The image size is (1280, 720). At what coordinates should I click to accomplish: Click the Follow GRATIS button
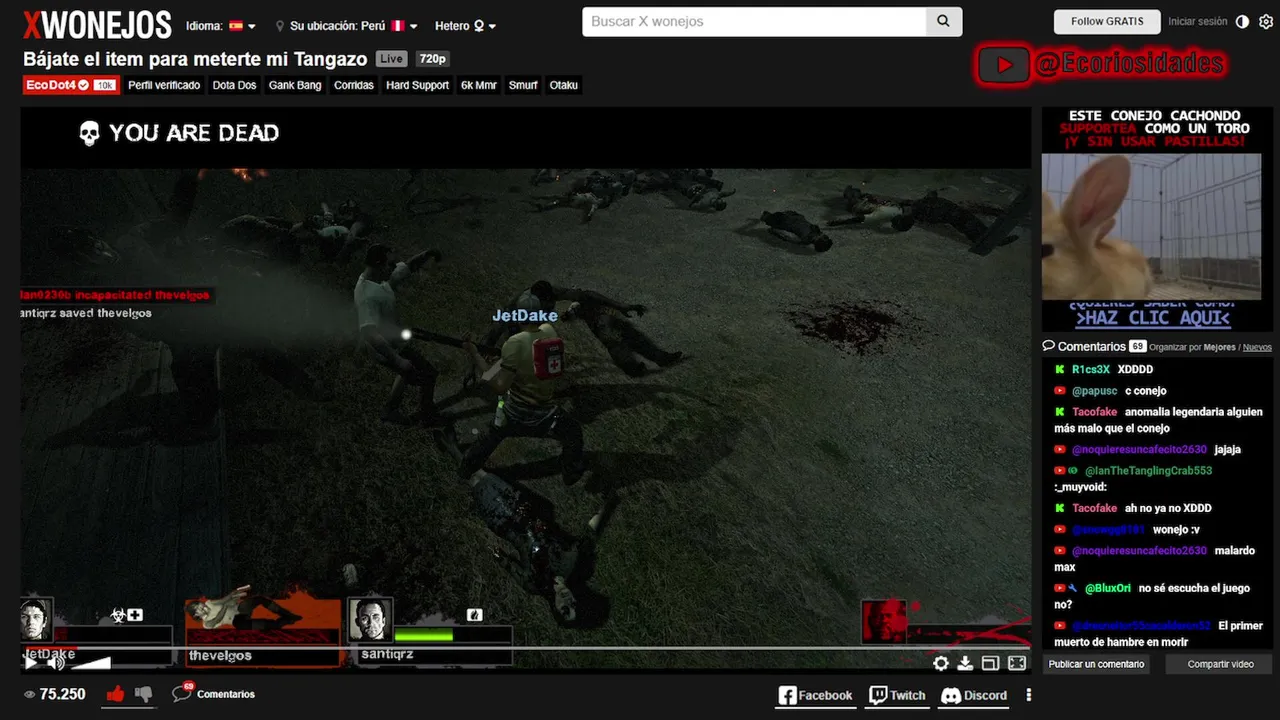1107,21
